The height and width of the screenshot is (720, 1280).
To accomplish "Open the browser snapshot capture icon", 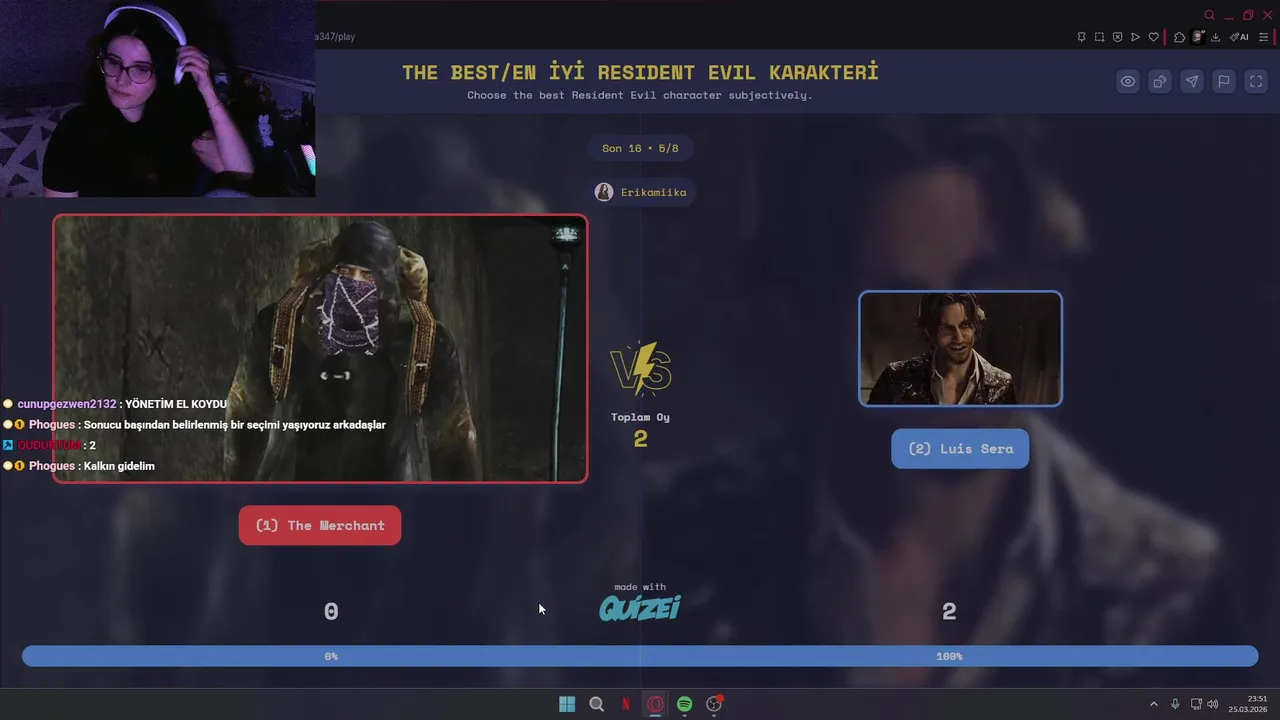I will pyautogui.click(x=1100, y=37).
